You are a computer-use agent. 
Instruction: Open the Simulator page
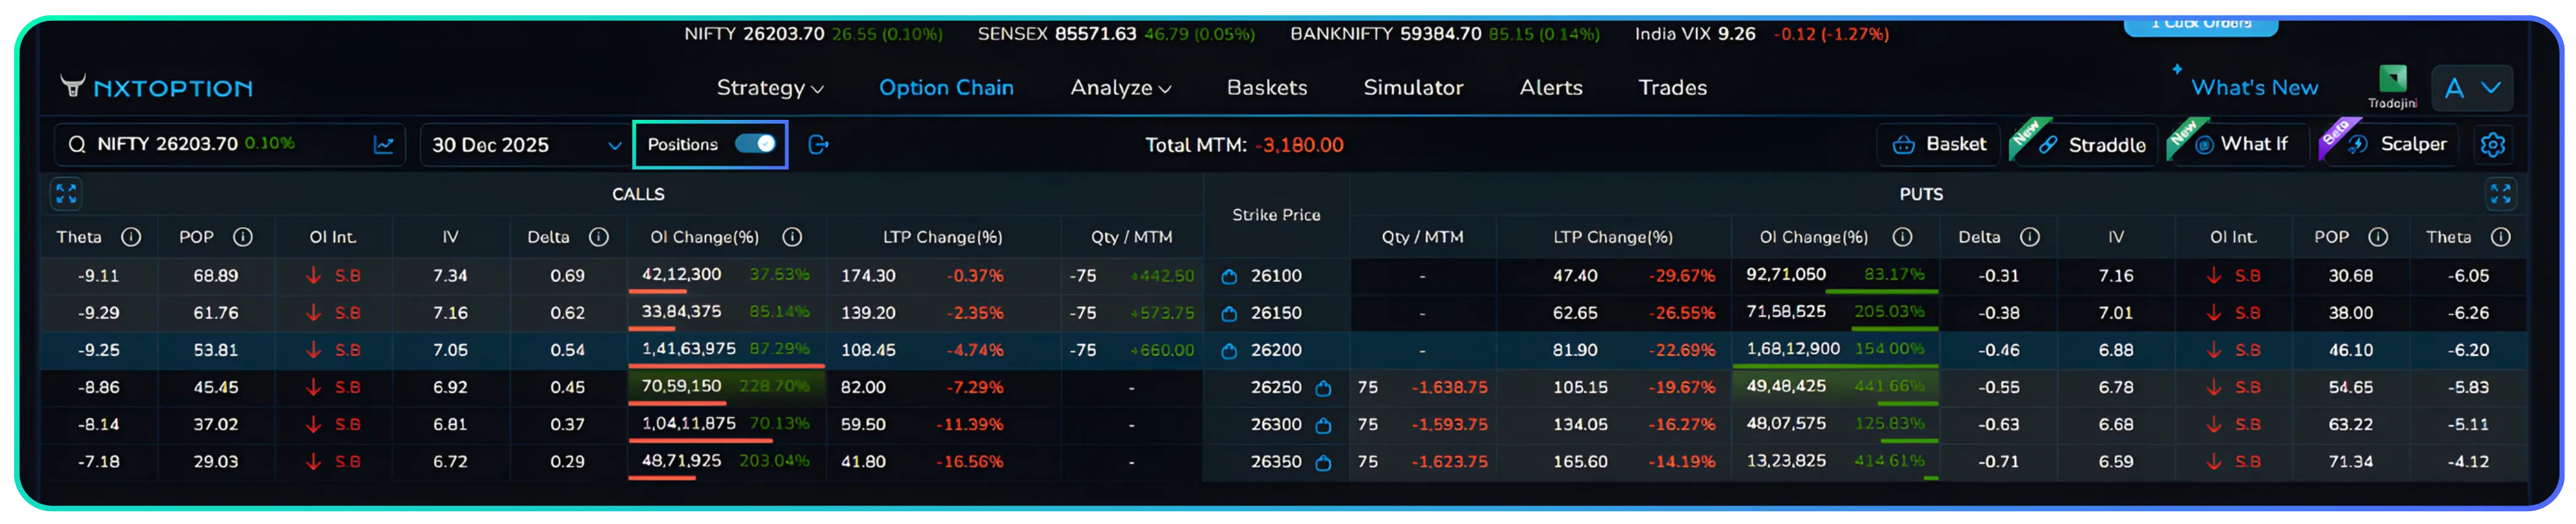[x=1413, y=88]
